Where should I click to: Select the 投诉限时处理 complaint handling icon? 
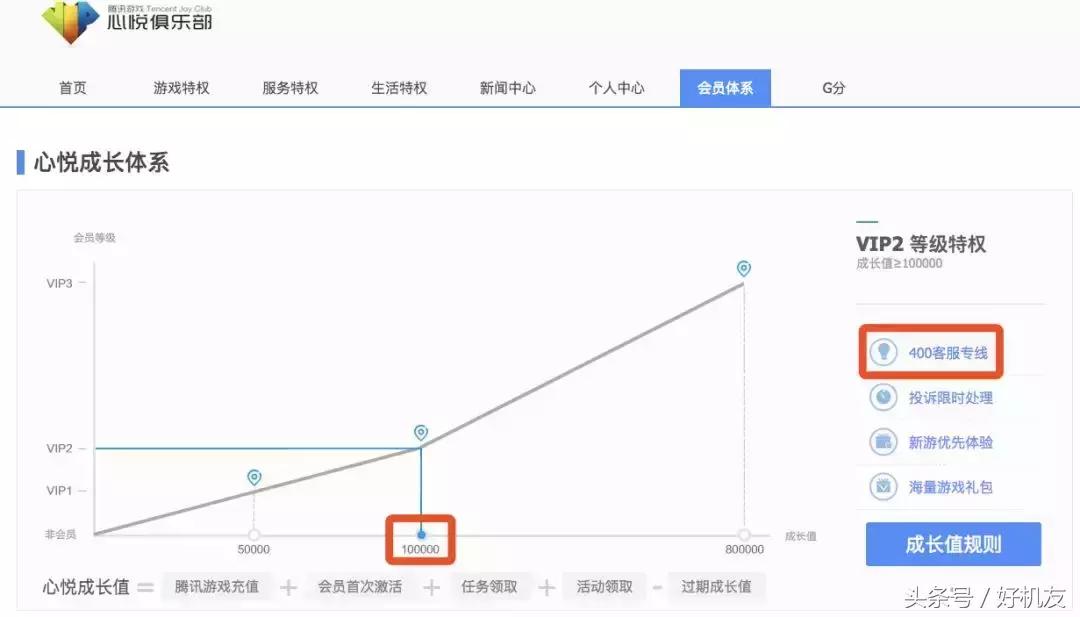[884, 398]
